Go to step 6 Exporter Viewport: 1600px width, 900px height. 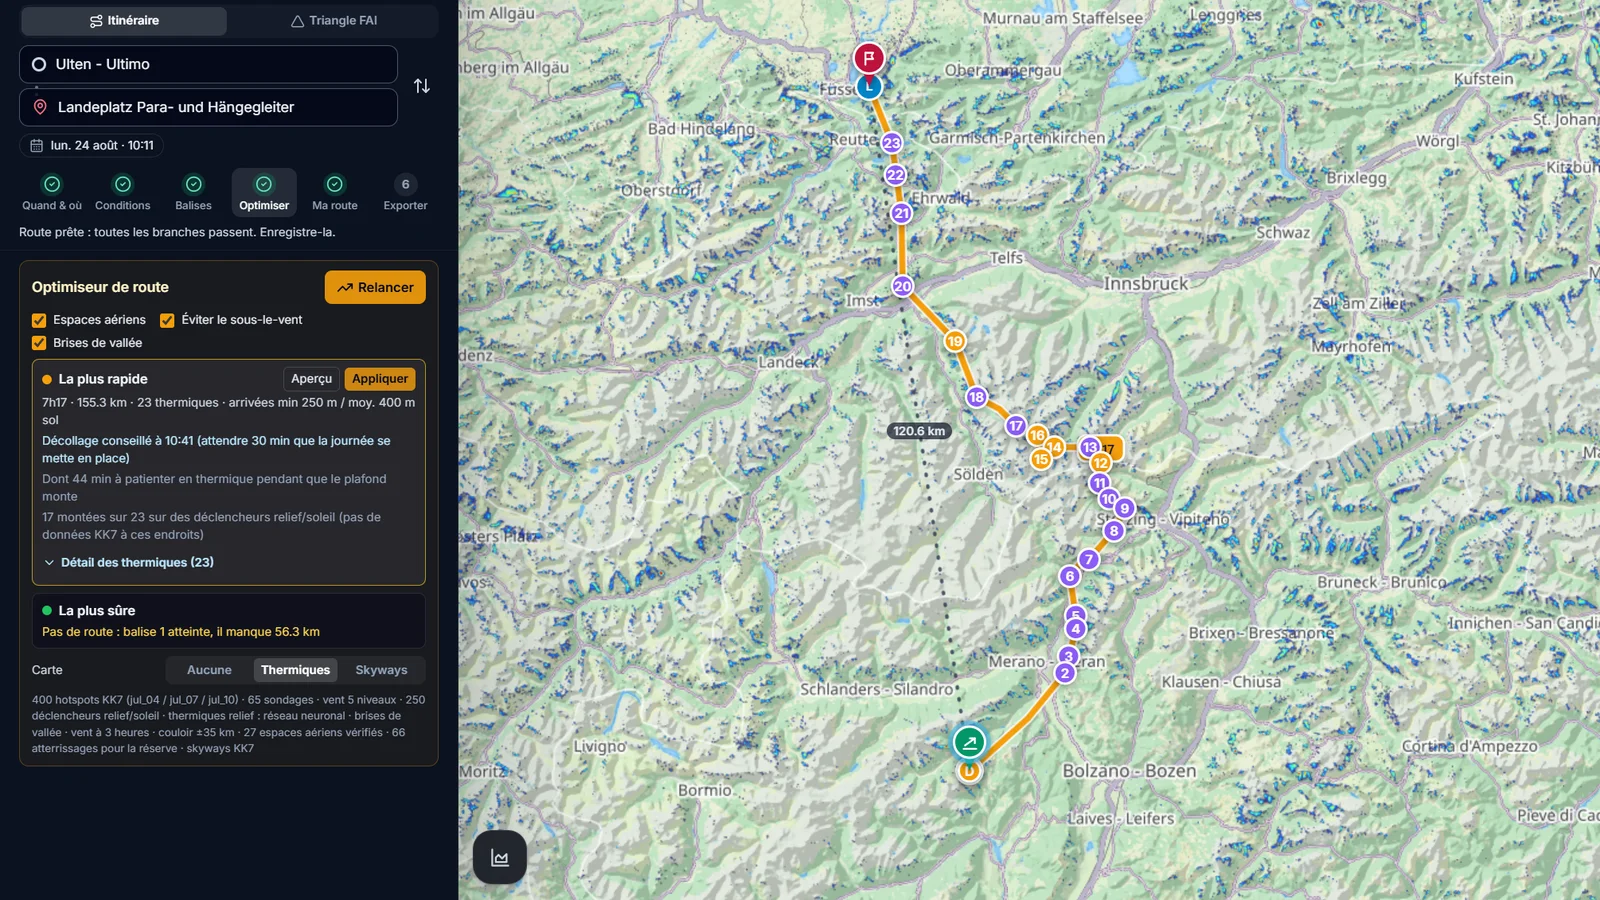[x=405, y=193]
